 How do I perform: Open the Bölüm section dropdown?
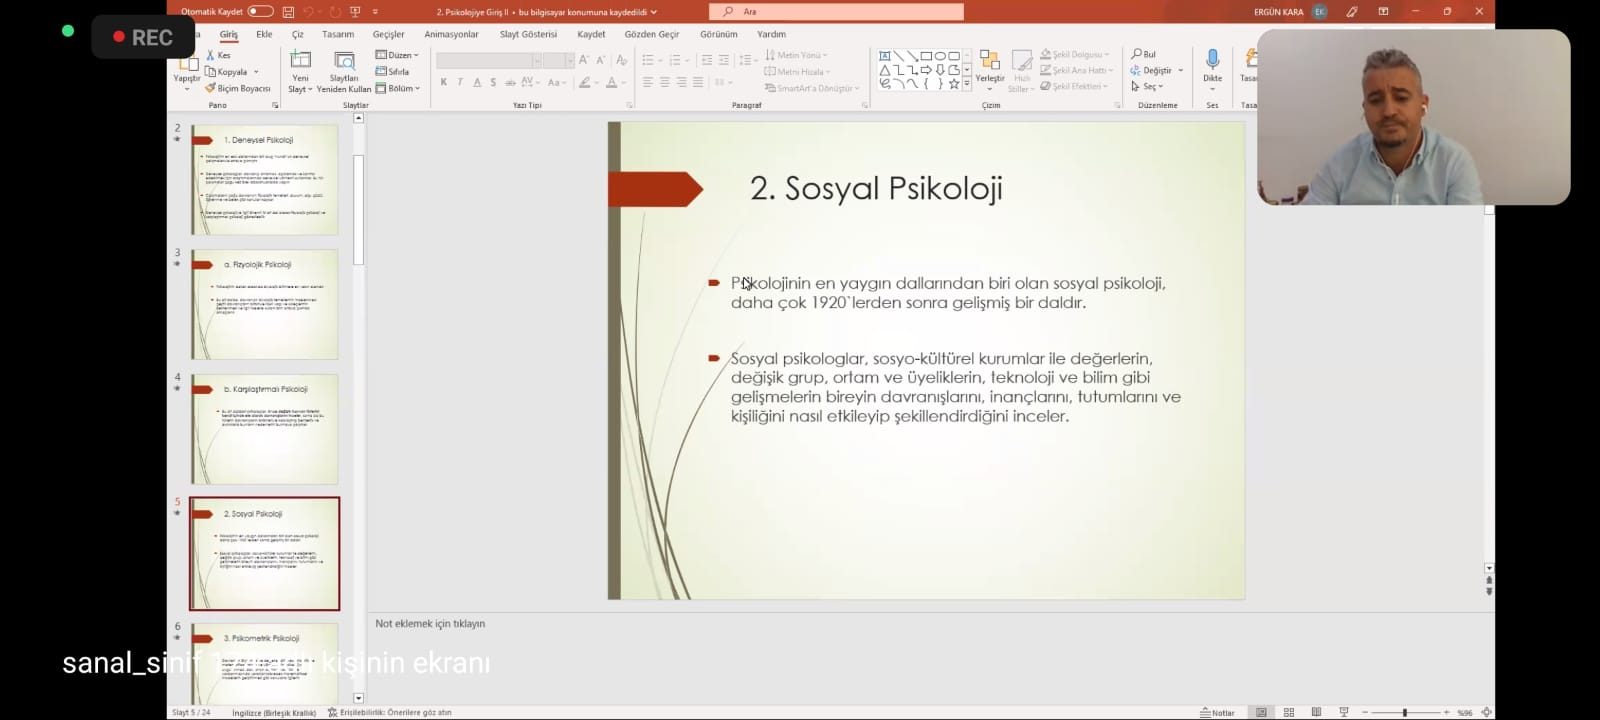[396, 88]
